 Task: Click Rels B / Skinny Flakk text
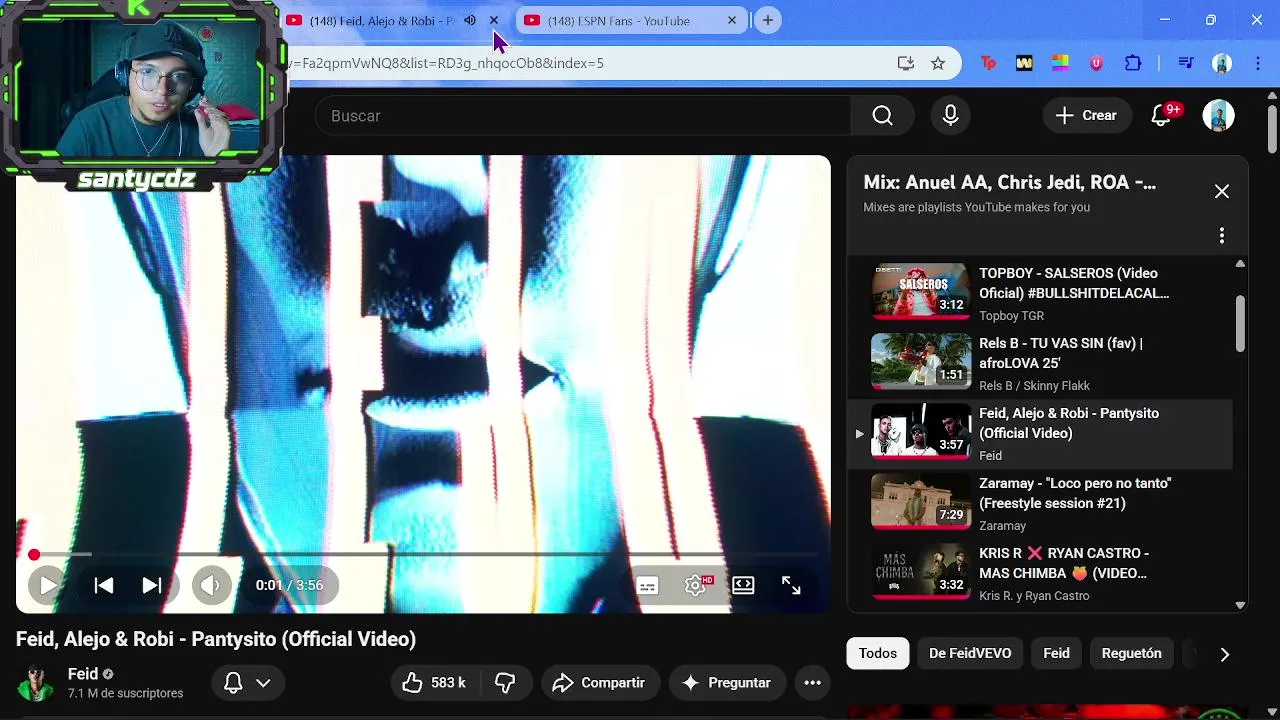click(x=1034, y=386)
